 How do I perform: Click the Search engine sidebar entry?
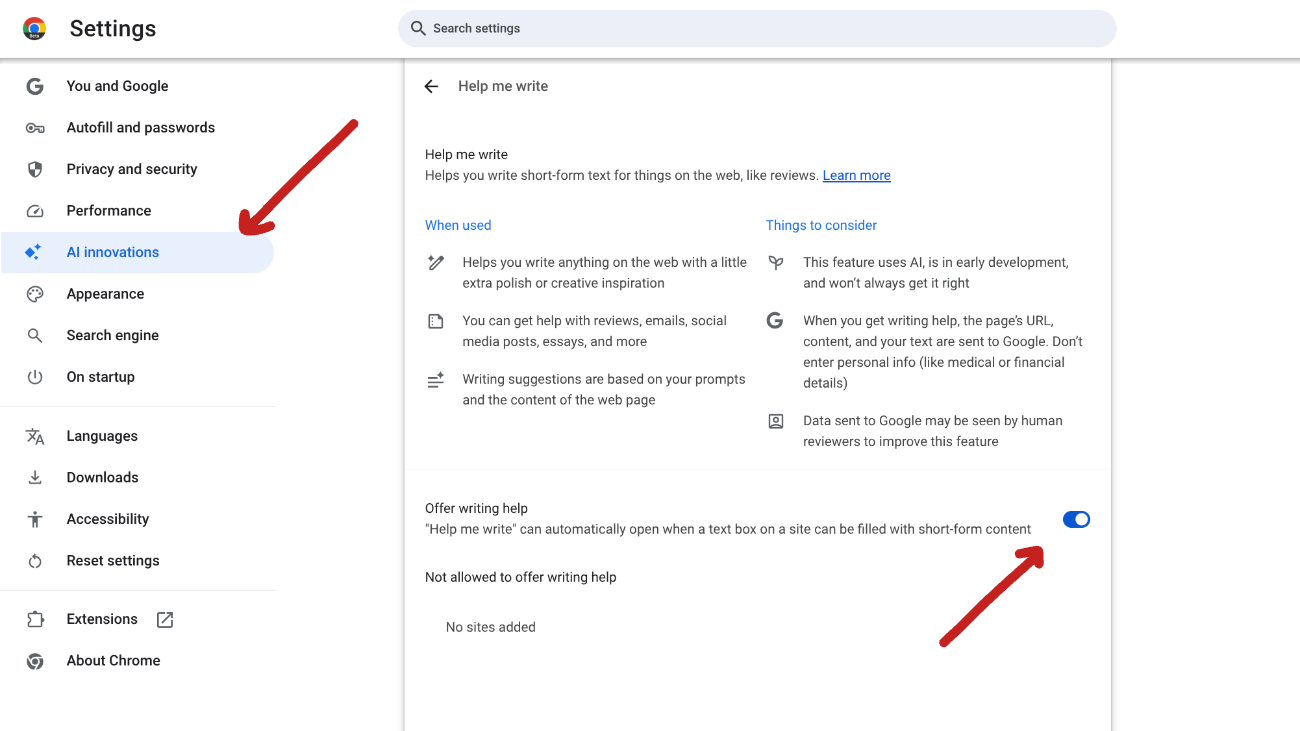pyautogui.click(x=110, y=334)
